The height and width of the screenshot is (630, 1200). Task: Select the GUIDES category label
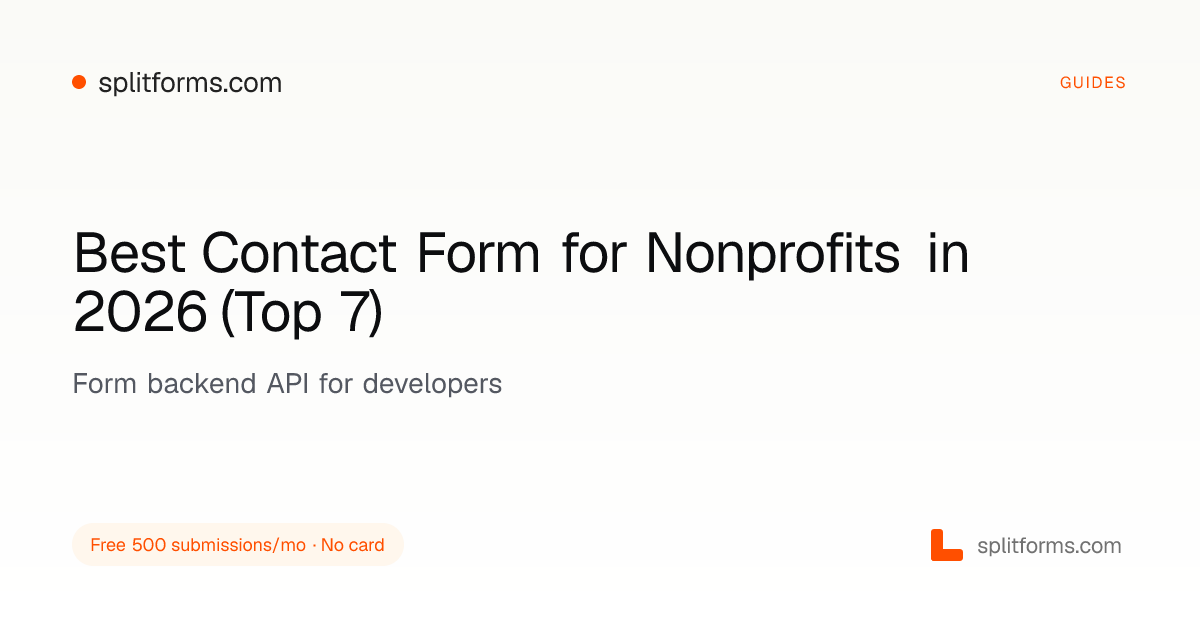[1093, 83]
